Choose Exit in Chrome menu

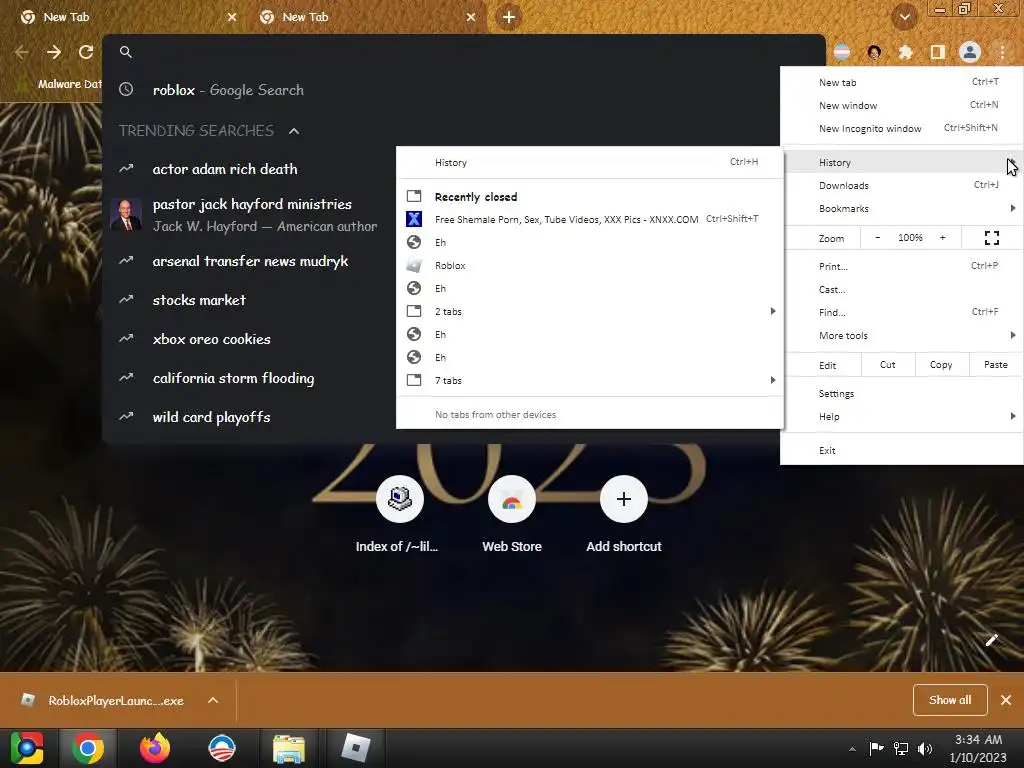(x=902, y=451)
